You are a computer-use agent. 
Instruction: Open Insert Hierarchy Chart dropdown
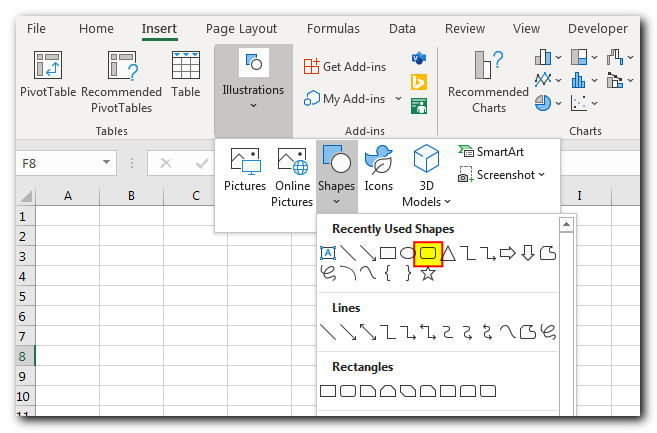pos(594,57)
